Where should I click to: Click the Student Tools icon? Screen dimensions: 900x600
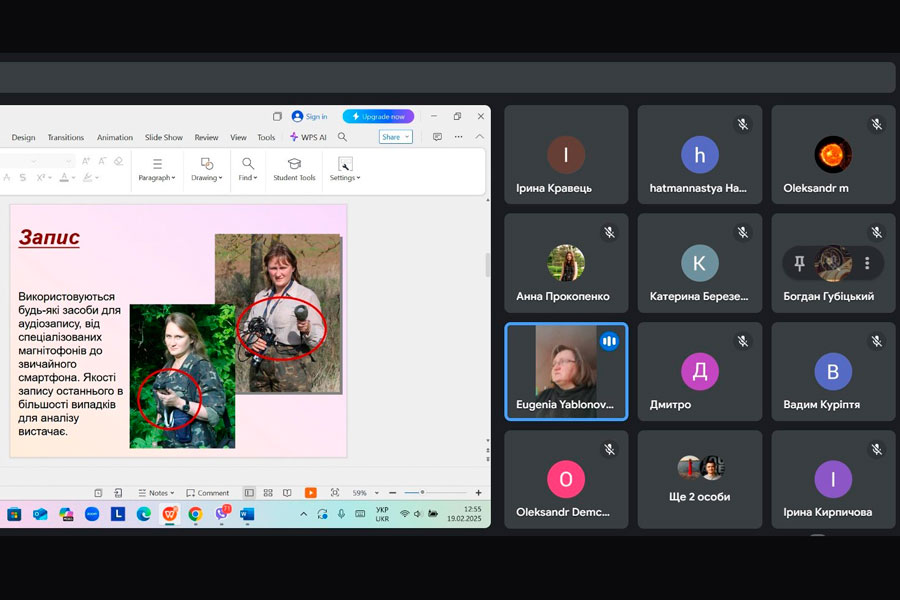tap(294, 164)
